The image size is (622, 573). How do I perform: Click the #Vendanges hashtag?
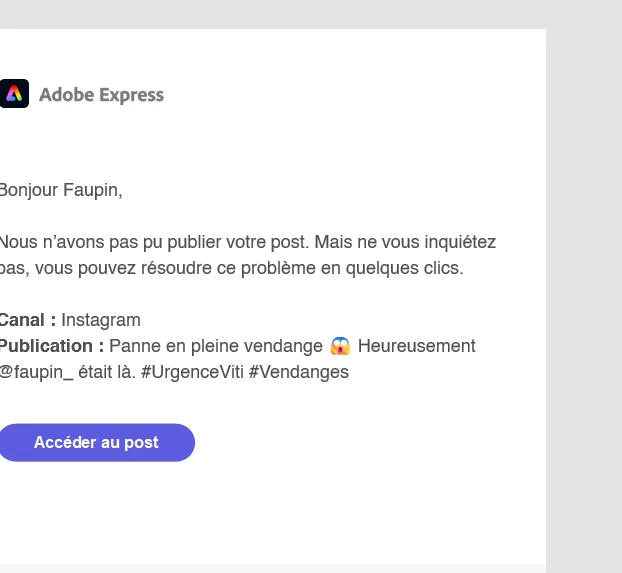[299, 373]
